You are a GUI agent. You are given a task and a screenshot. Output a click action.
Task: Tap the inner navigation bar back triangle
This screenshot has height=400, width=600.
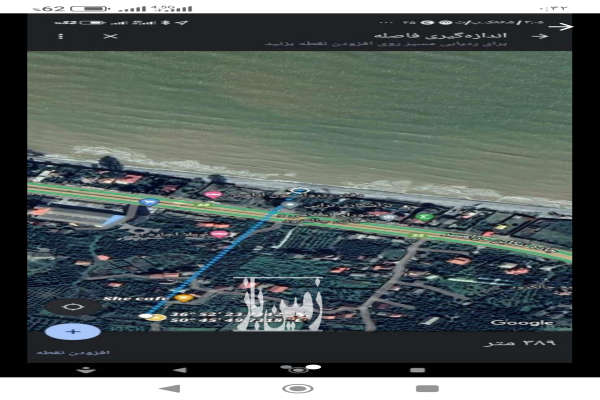click(180, 370)
